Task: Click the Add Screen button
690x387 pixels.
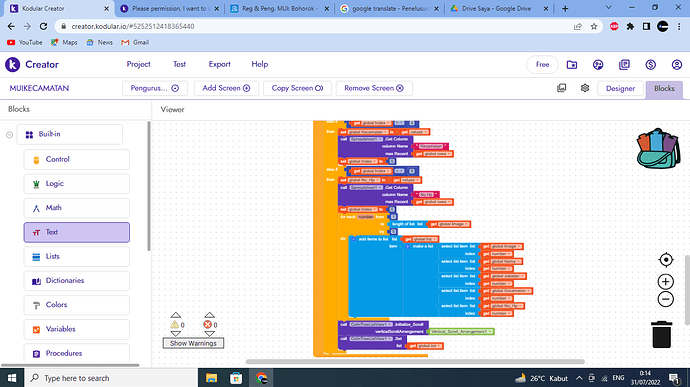Action: [x=226, y=88]
